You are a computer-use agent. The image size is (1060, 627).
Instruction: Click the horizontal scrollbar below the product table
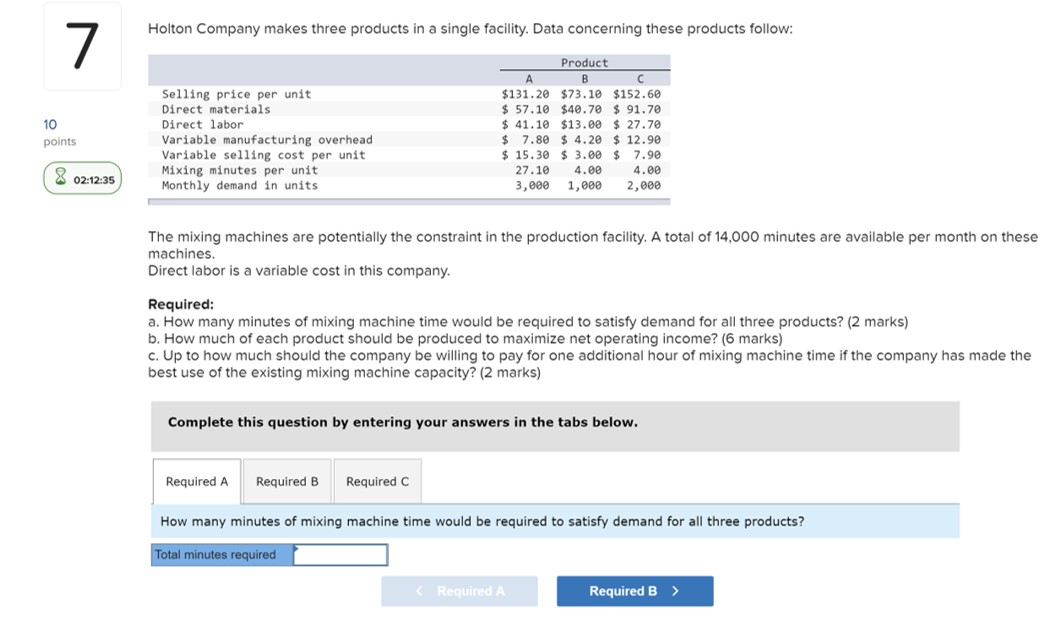click(x=410, y=202)
